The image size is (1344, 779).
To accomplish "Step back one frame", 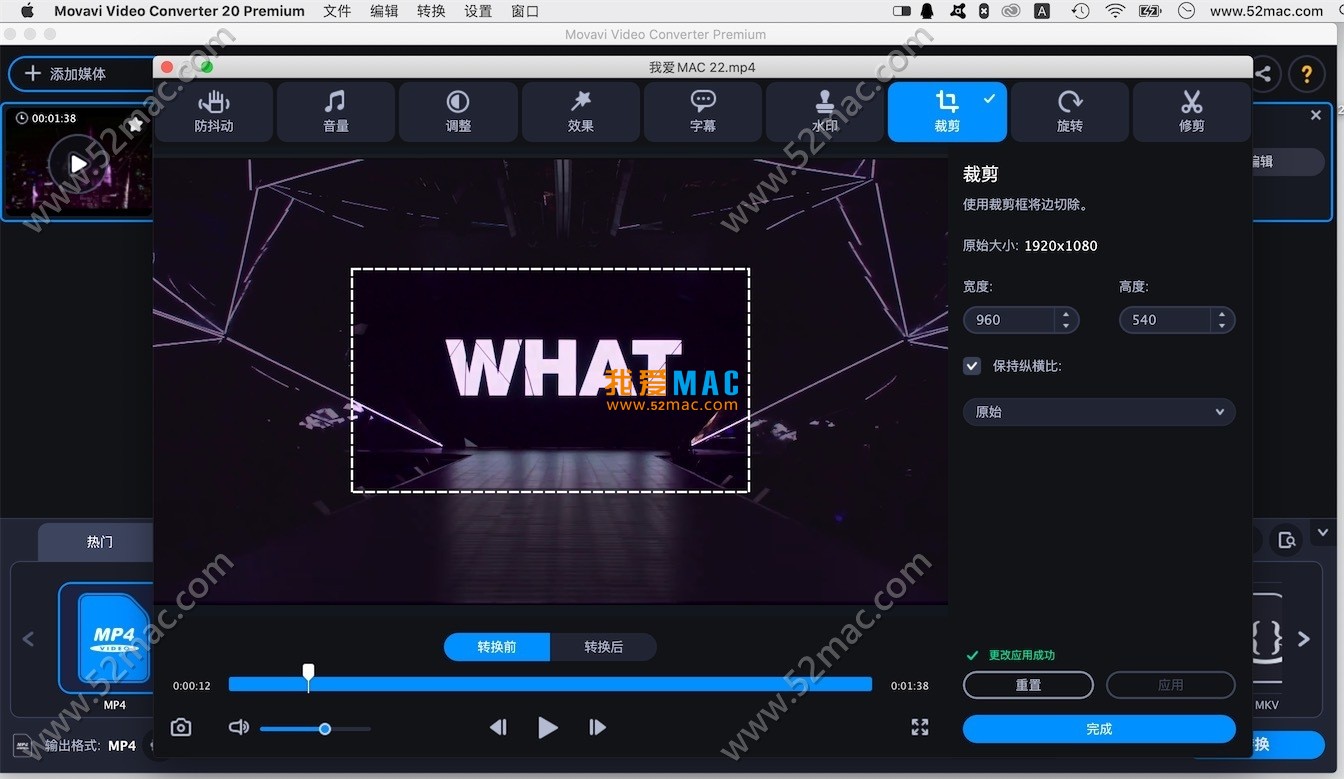I will [x=498, y=727].
